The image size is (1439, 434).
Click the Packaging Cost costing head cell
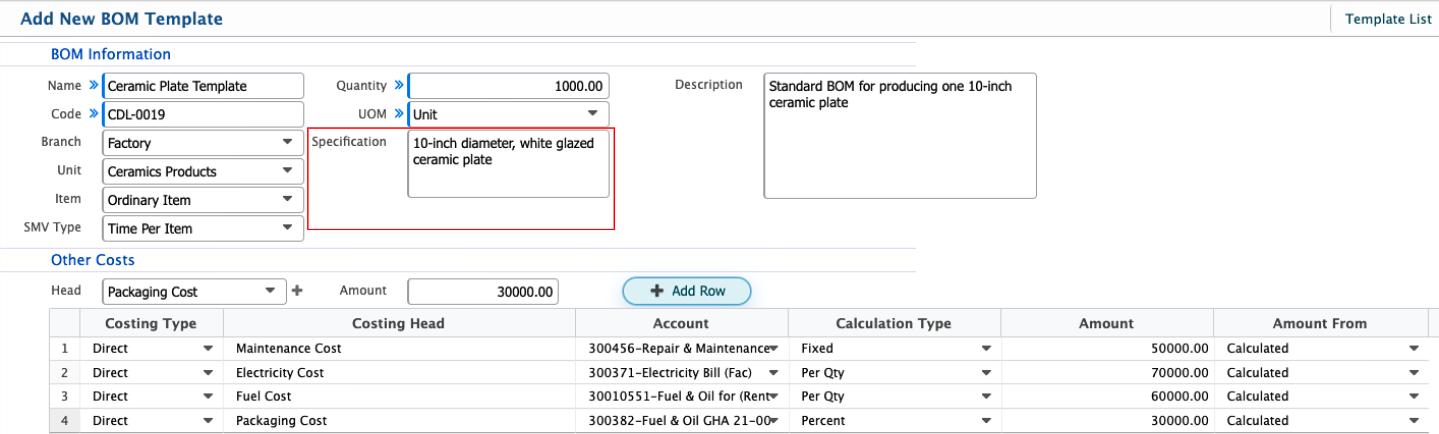400,421
